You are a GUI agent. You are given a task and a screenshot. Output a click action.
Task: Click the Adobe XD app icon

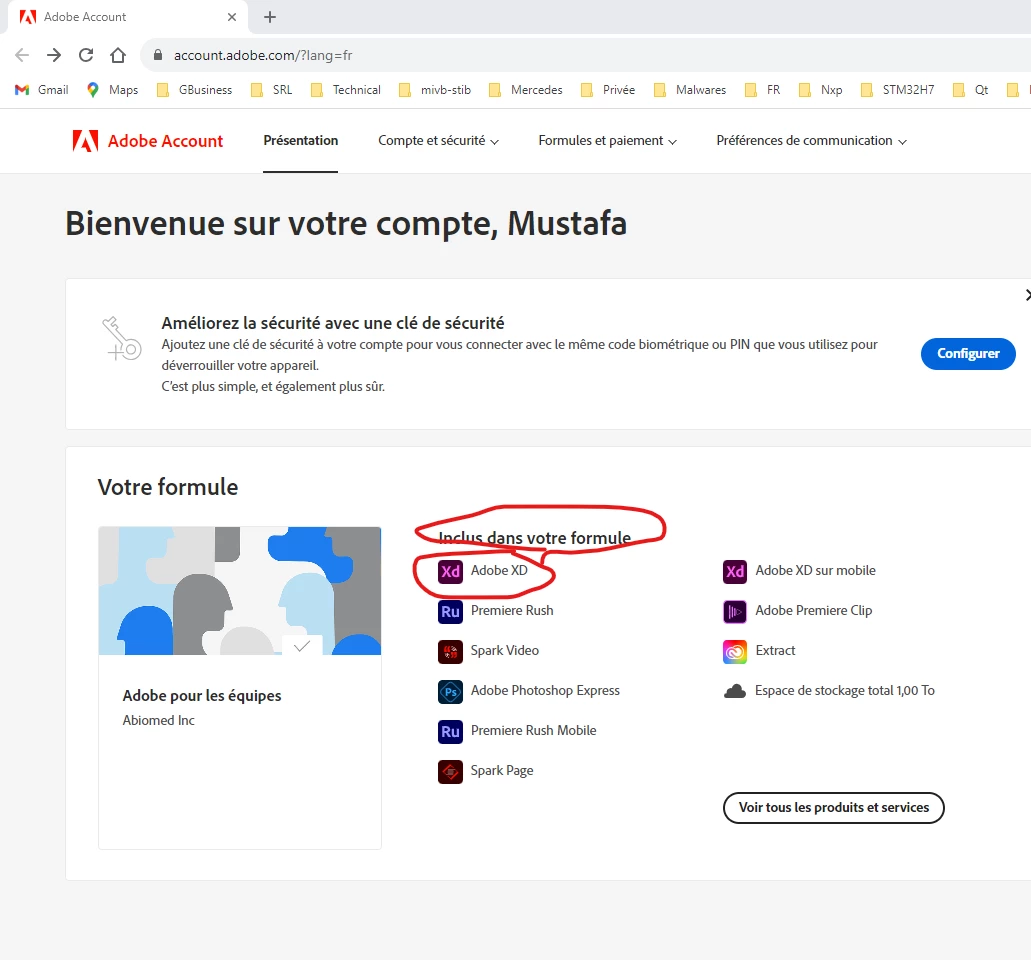pyautogui.click(x=450, y=571)
